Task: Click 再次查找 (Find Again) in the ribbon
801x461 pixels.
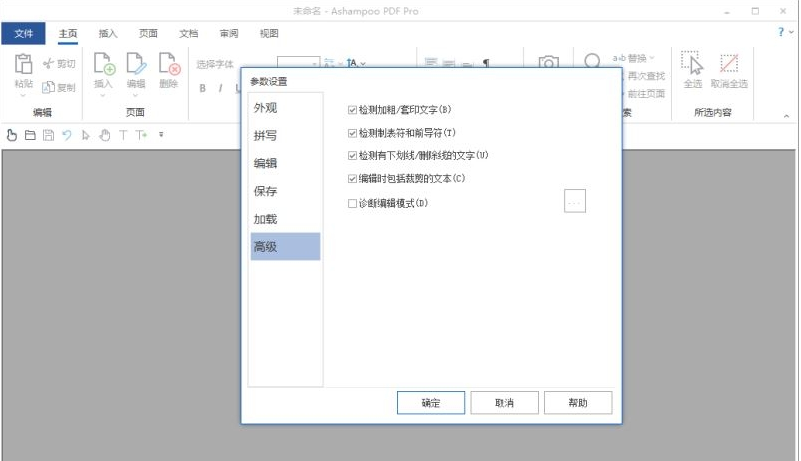Action: [646, 76]
